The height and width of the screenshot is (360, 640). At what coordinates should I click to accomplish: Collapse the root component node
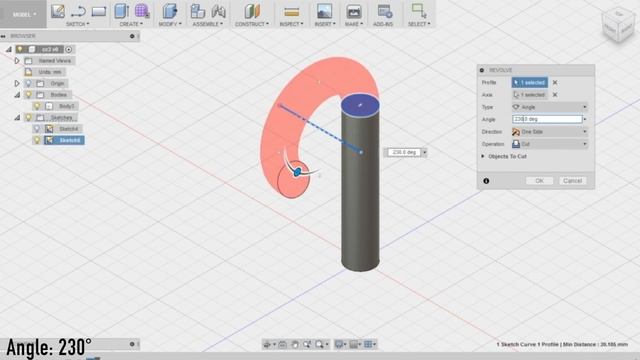click(x=9, y=49)
